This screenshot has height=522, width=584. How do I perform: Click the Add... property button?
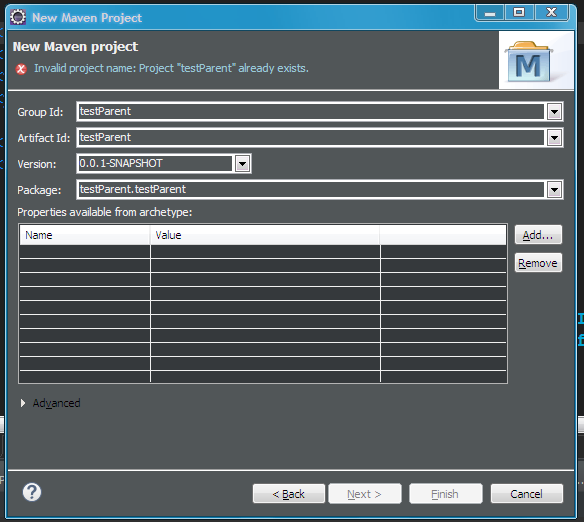(x=538, y=235)
